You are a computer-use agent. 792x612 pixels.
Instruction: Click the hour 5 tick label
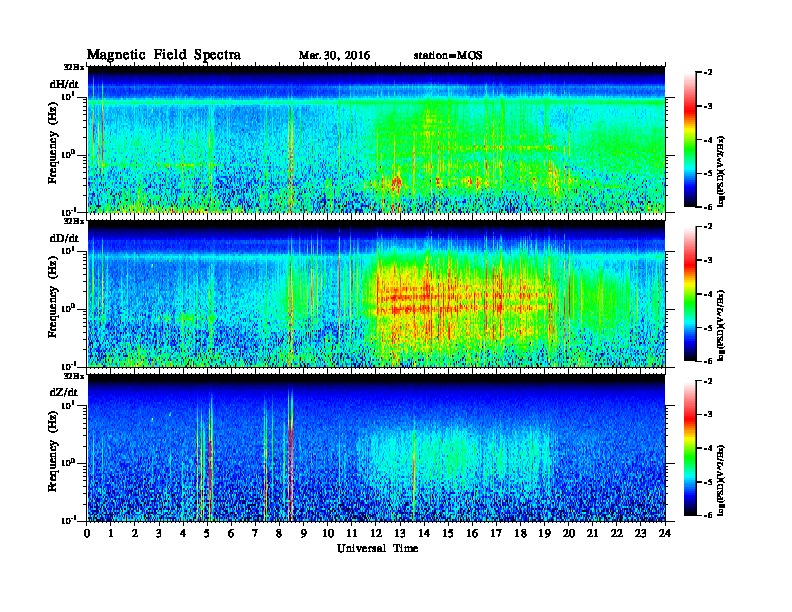(x=207, y=534)
